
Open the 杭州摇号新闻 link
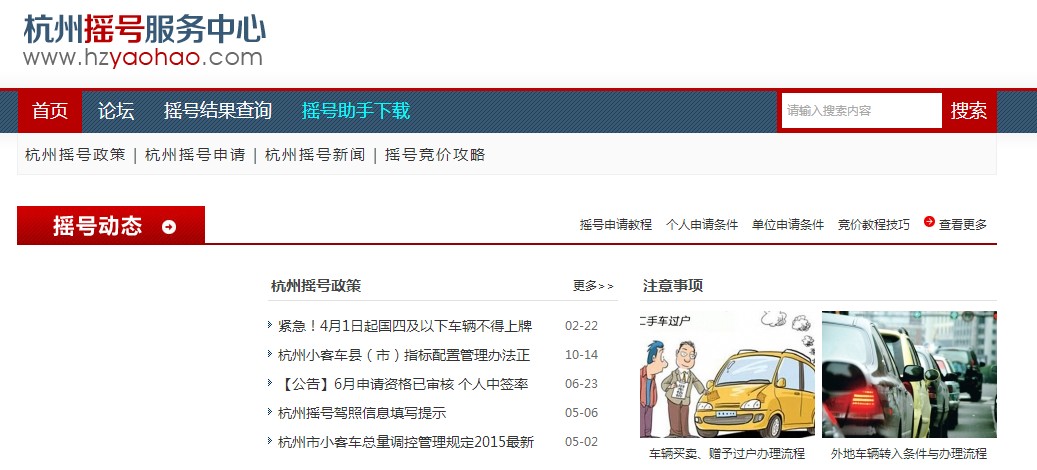(315, 155)
